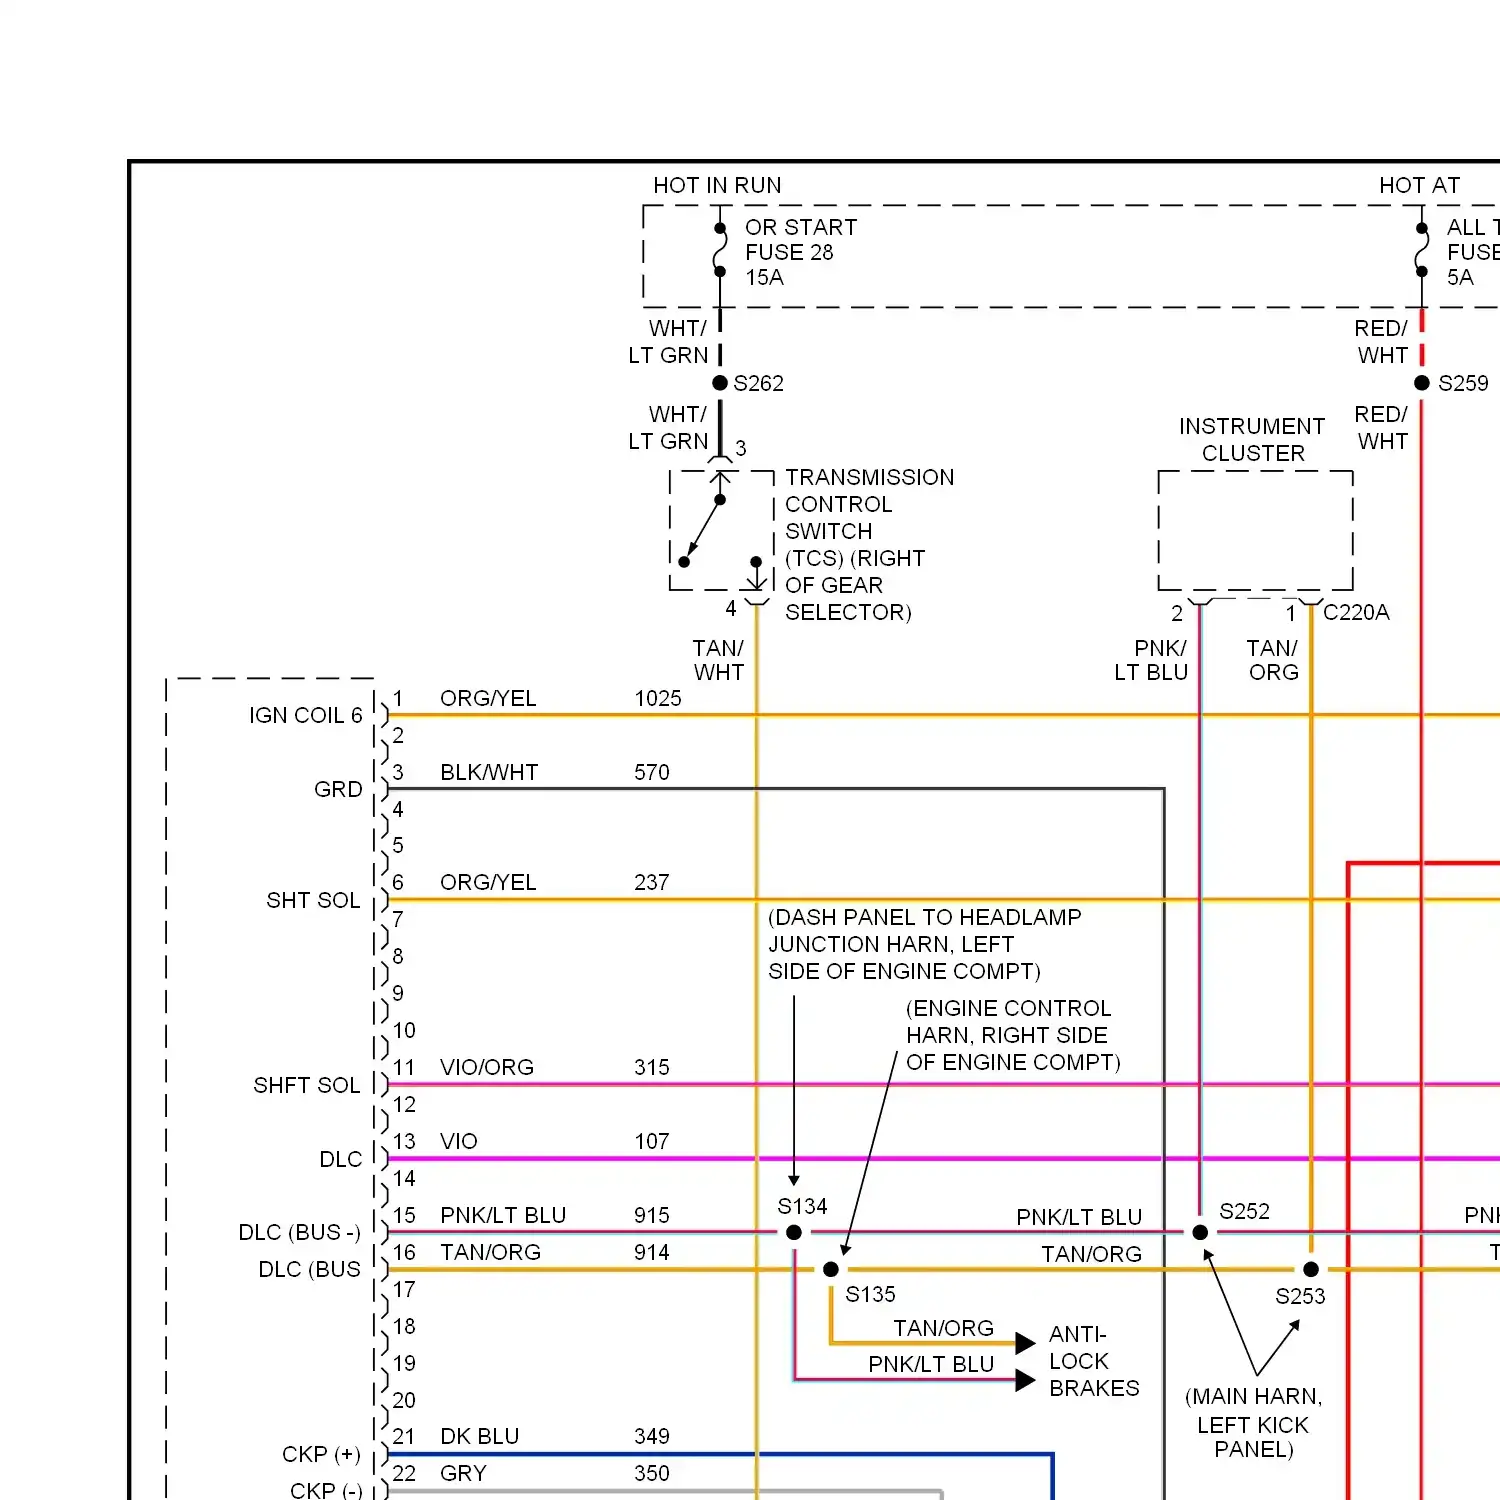
Task: Click pin number "18" on the module connector
Action: coord(403,1326)
